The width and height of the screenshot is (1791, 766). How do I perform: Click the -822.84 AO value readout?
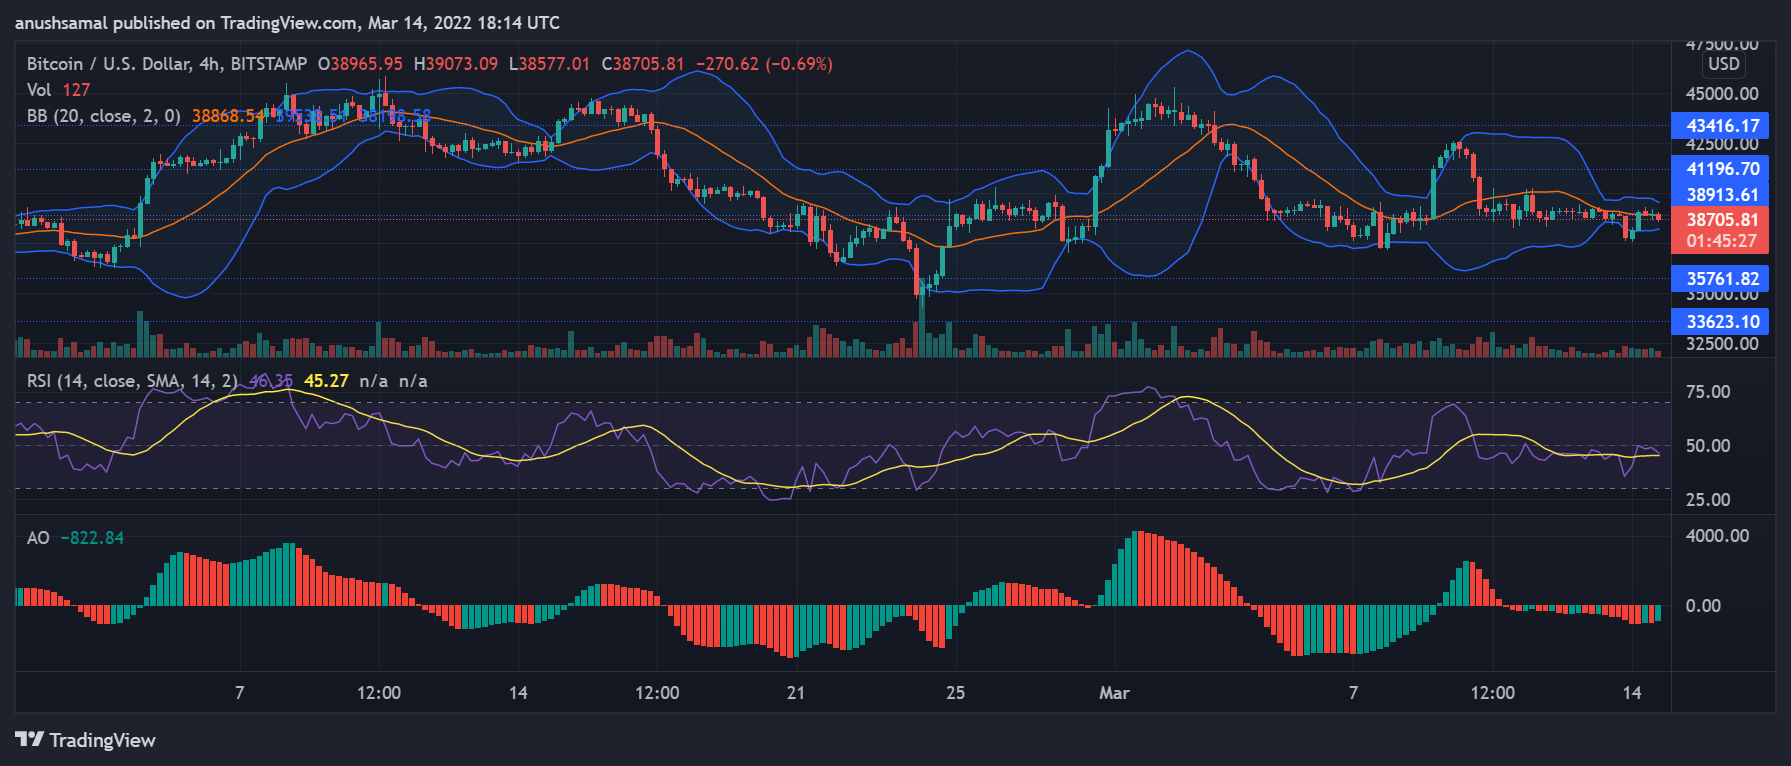click(x=92, y=538)
